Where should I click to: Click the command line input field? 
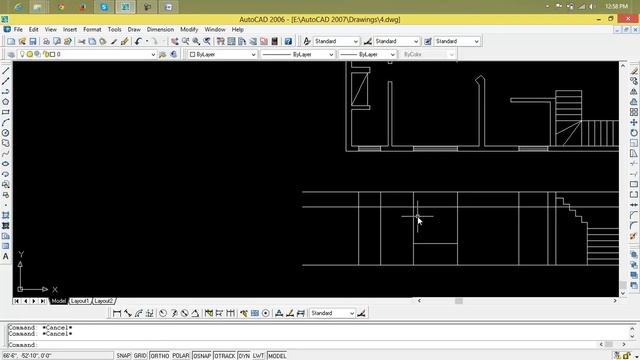303,344
